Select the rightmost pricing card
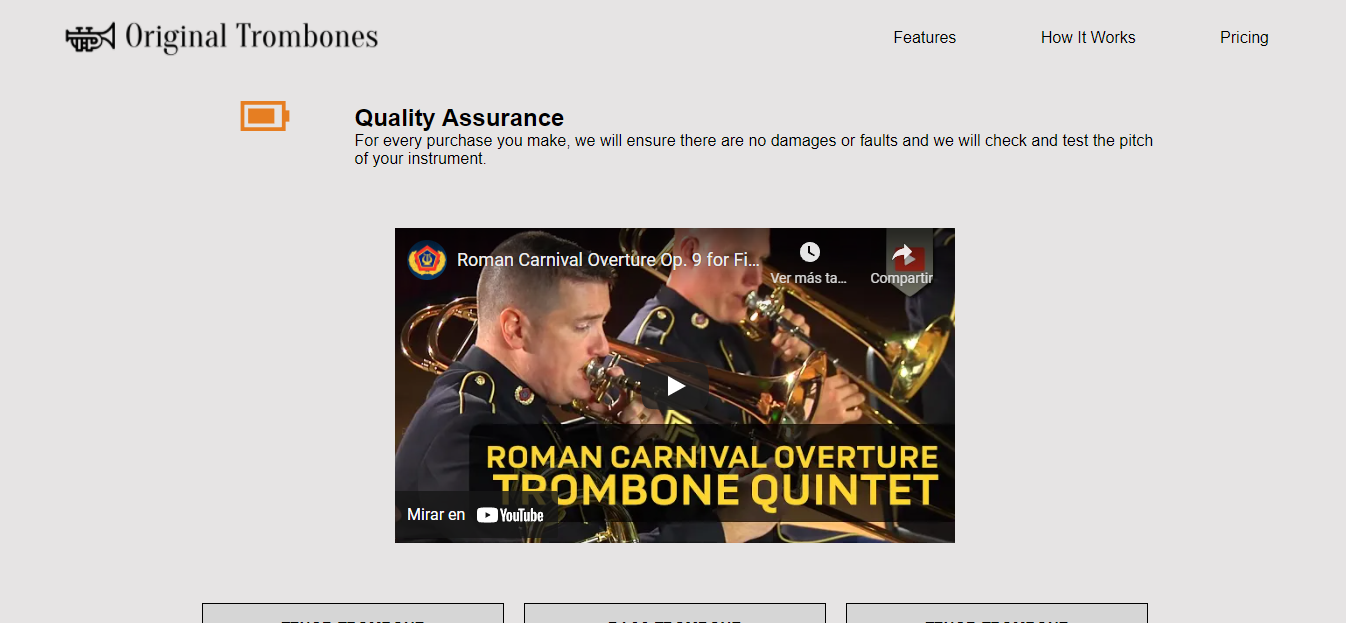The width and height of the screenshot is (1346, 623). point(997,613)
